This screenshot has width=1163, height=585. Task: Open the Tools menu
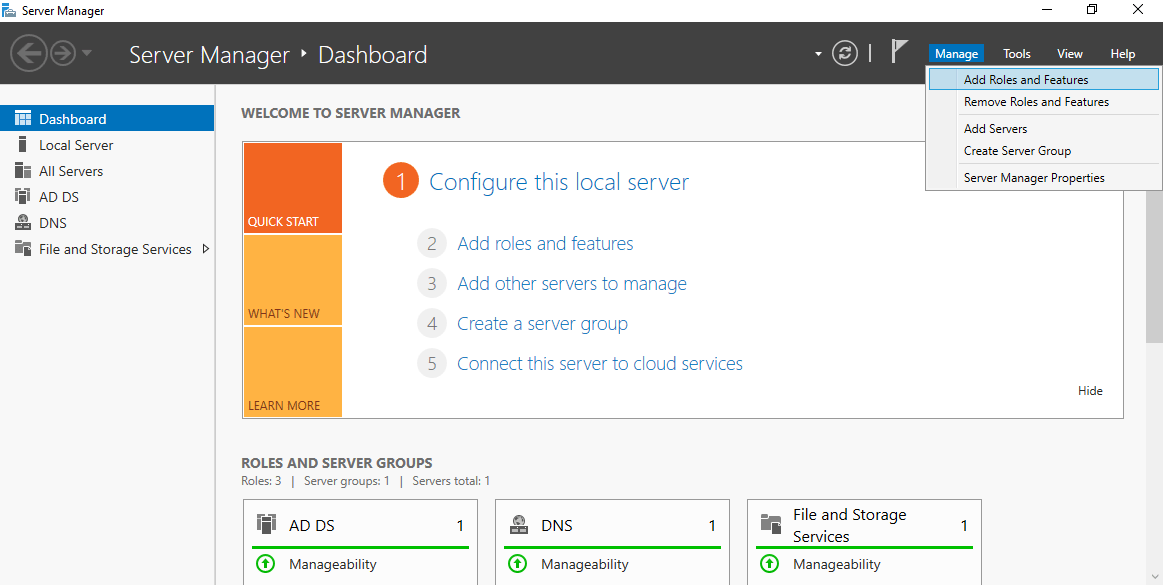pos(1017,53)
